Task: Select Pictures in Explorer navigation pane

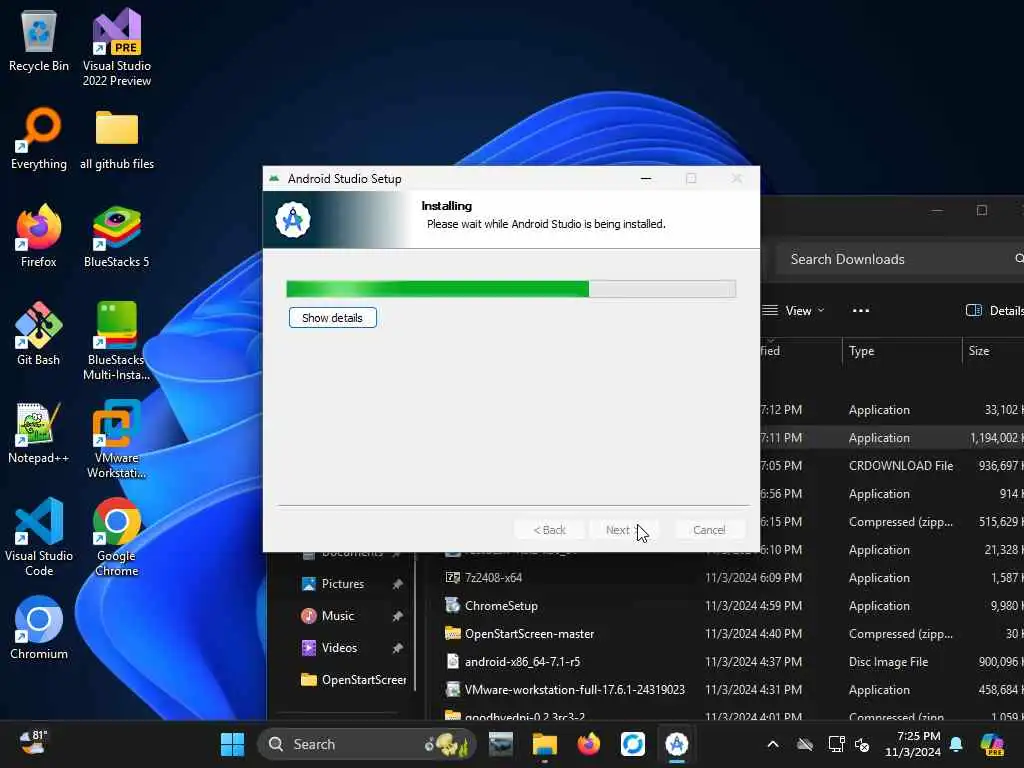Action: pos(343,584)
